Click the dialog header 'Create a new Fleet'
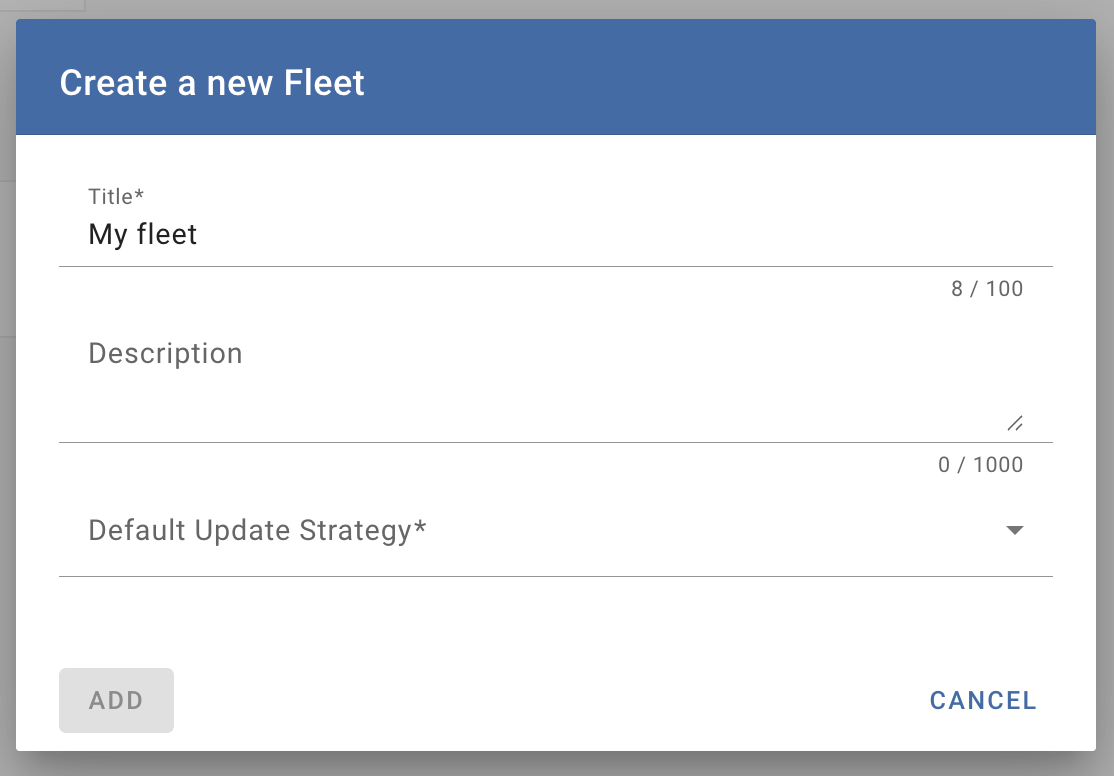Viewport: 1114px width, 776px height. (211, 83)
